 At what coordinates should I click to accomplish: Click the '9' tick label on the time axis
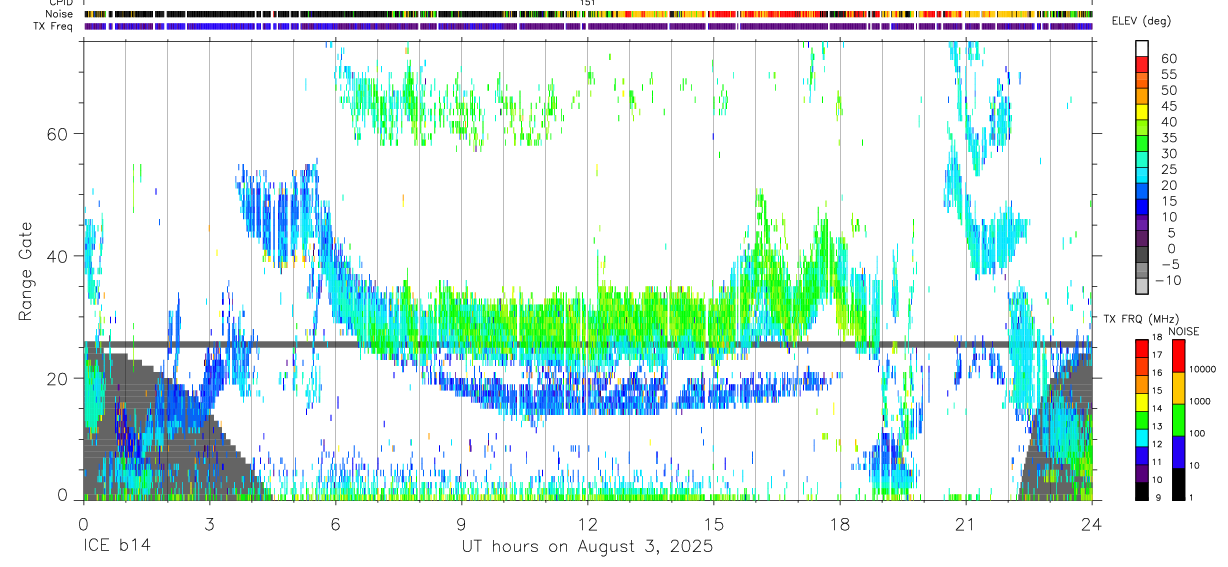point(461,524)
